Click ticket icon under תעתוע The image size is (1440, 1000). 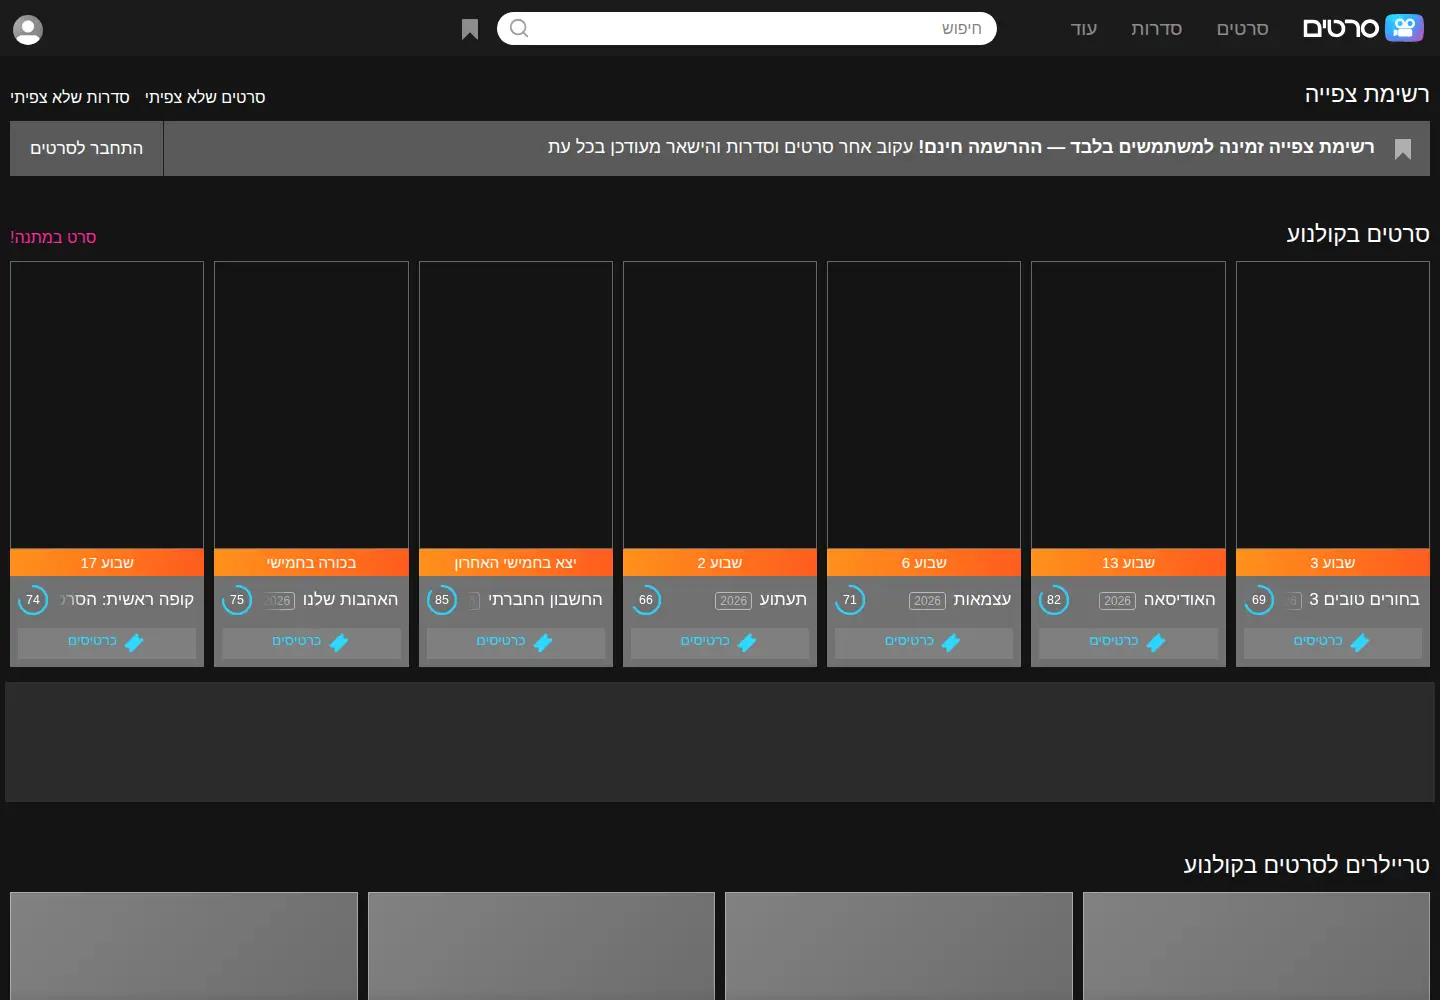tap(747, 642)
